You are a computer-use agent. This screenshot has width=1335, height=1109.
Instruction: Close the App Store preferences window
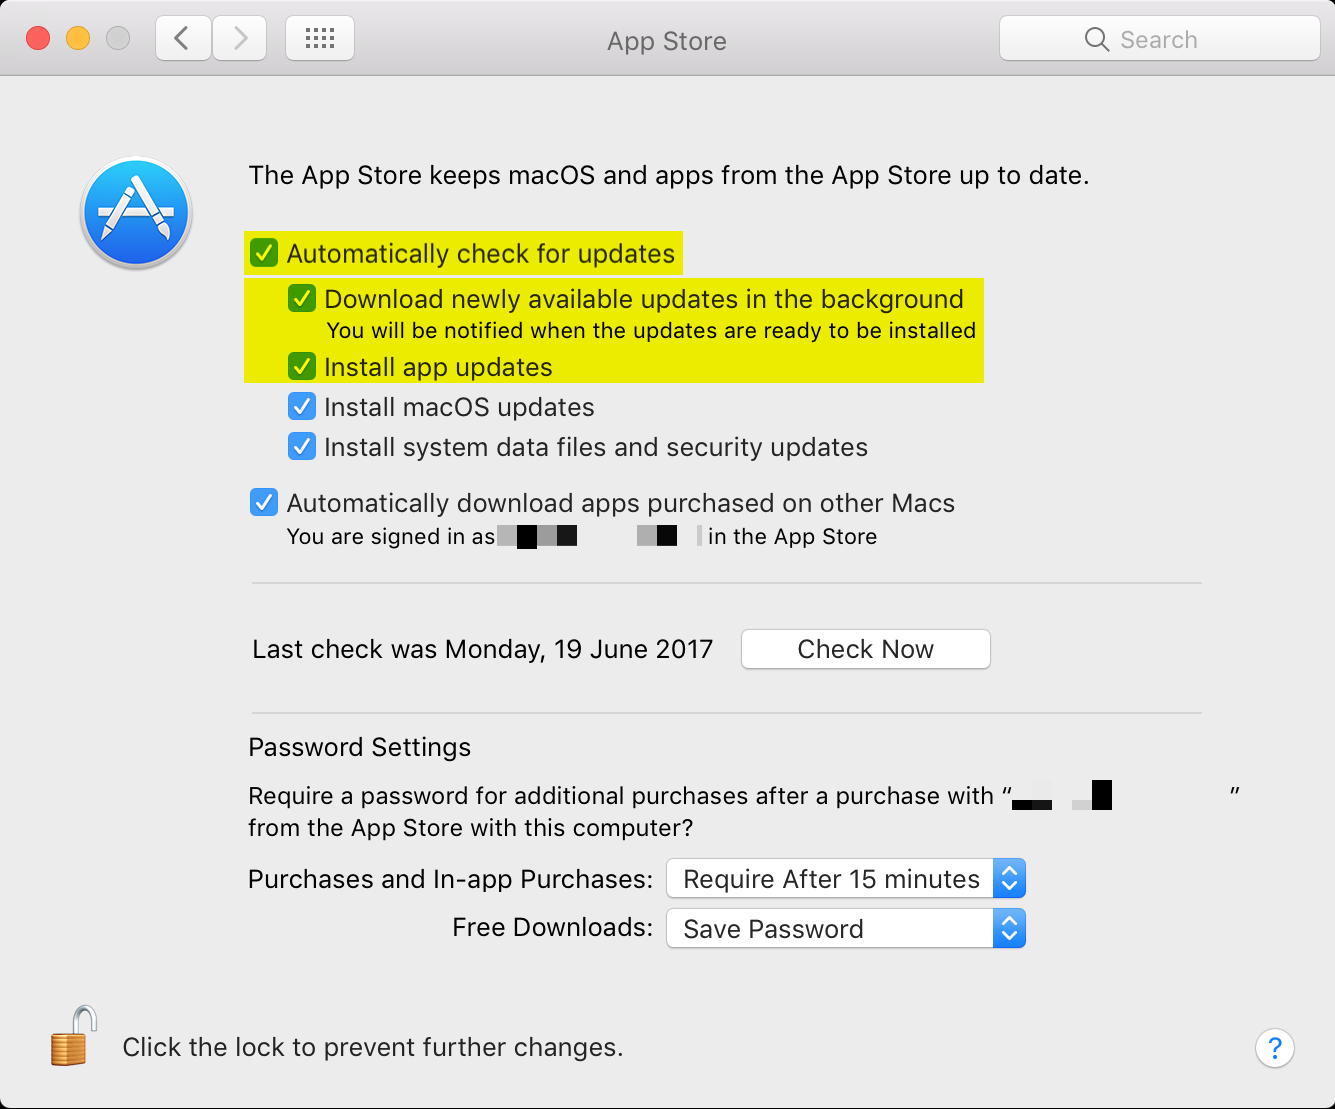(x=38, y=39)
